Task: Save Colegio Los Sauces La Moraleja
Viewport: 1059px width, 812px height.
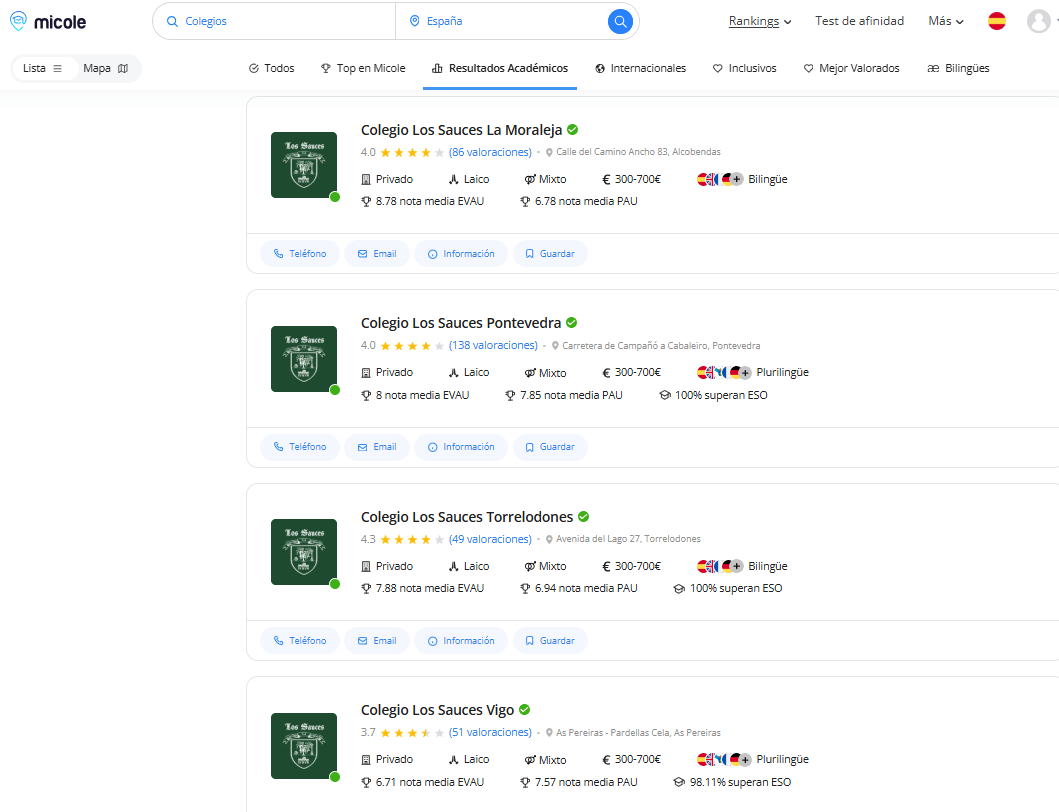Action: [550, 254]
